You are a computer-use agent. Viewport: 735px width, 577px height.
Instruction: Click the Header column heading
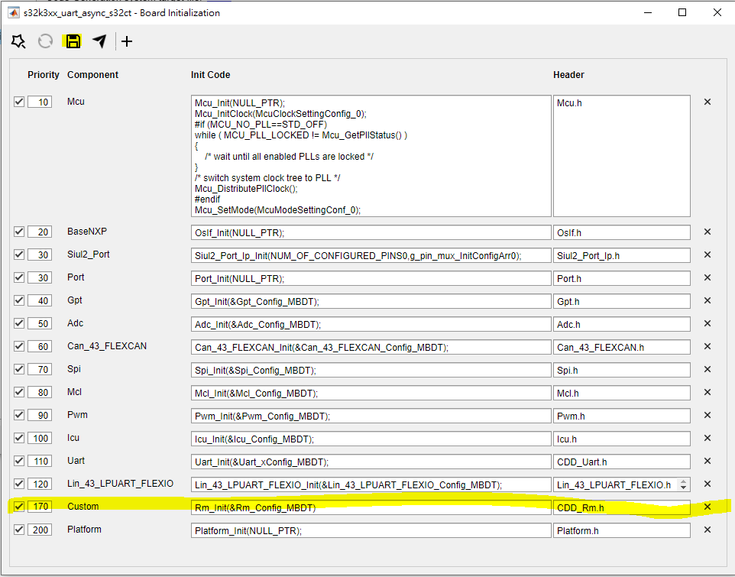click(569, 75)
